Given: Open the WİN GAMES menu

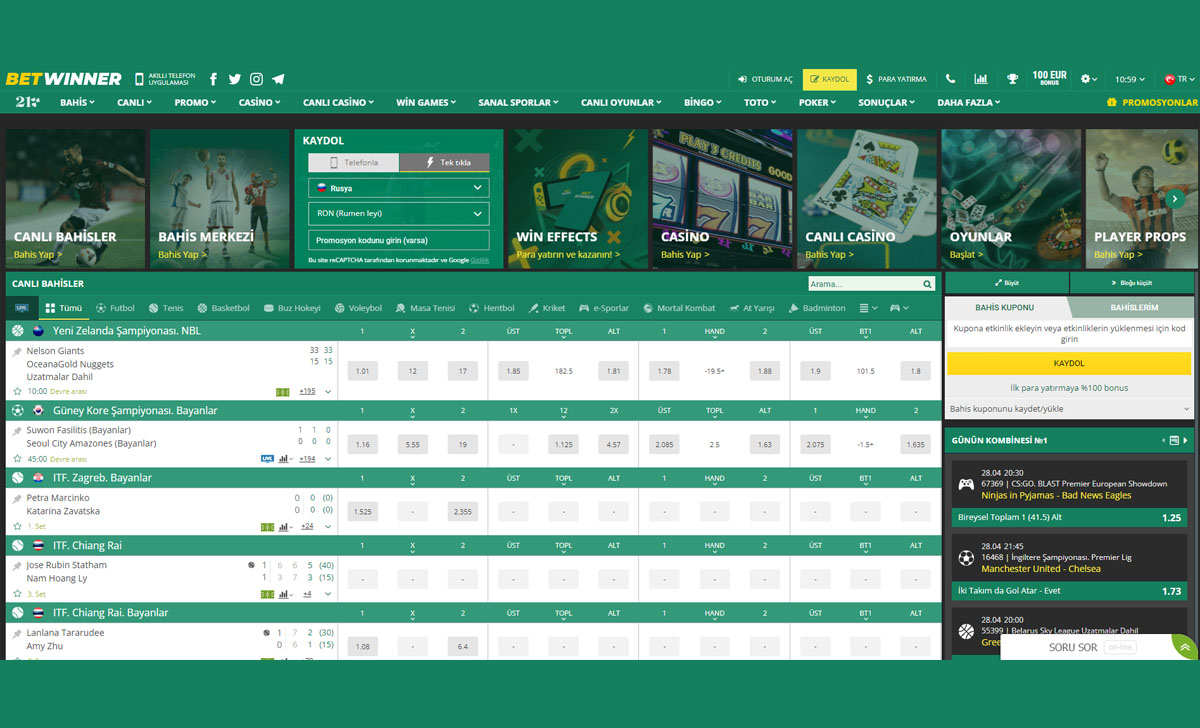Looking at the screenshot, I should 427,102.
